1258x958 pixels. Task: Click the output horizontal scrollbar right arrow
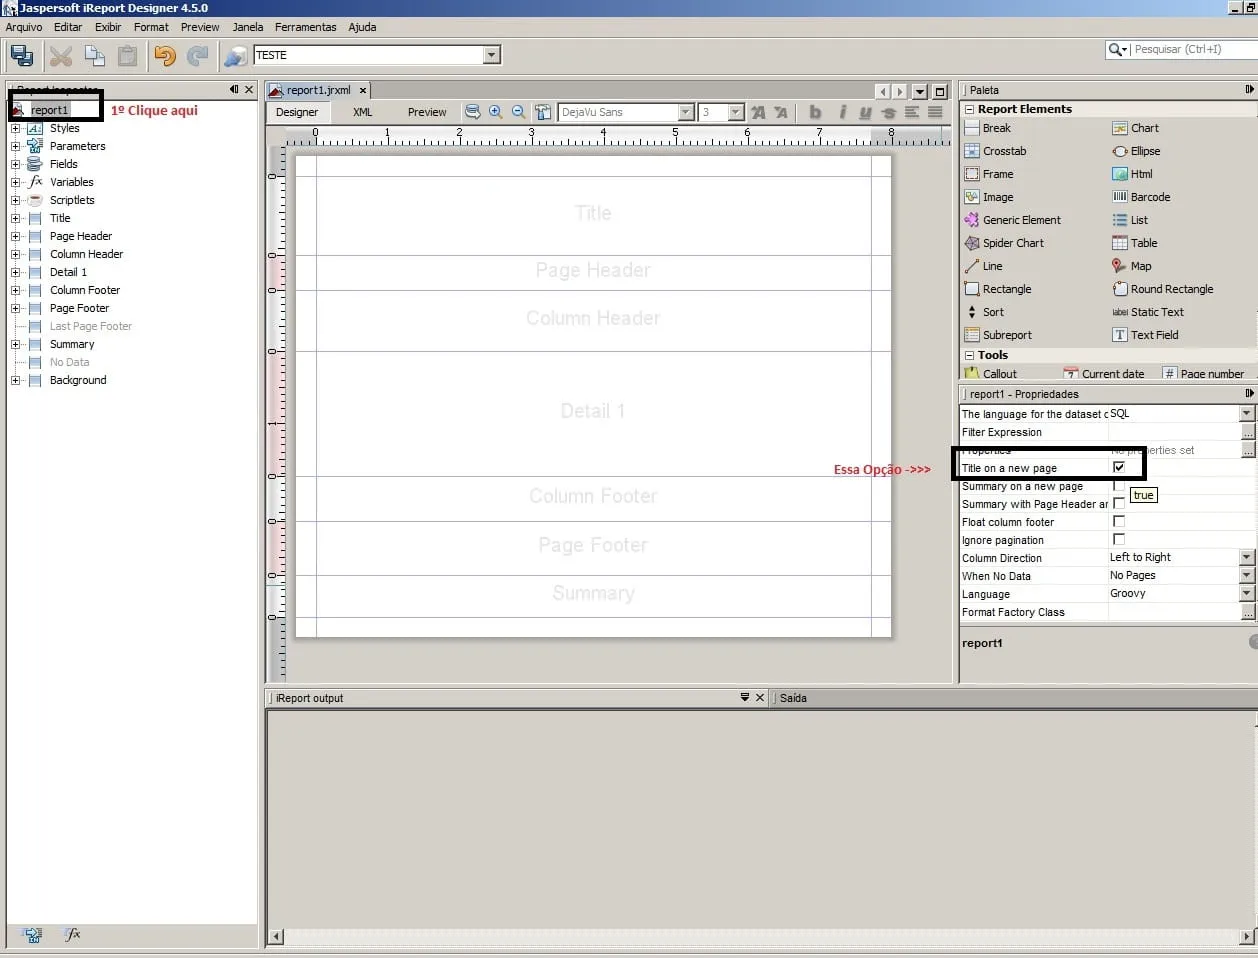[1247, 937]
